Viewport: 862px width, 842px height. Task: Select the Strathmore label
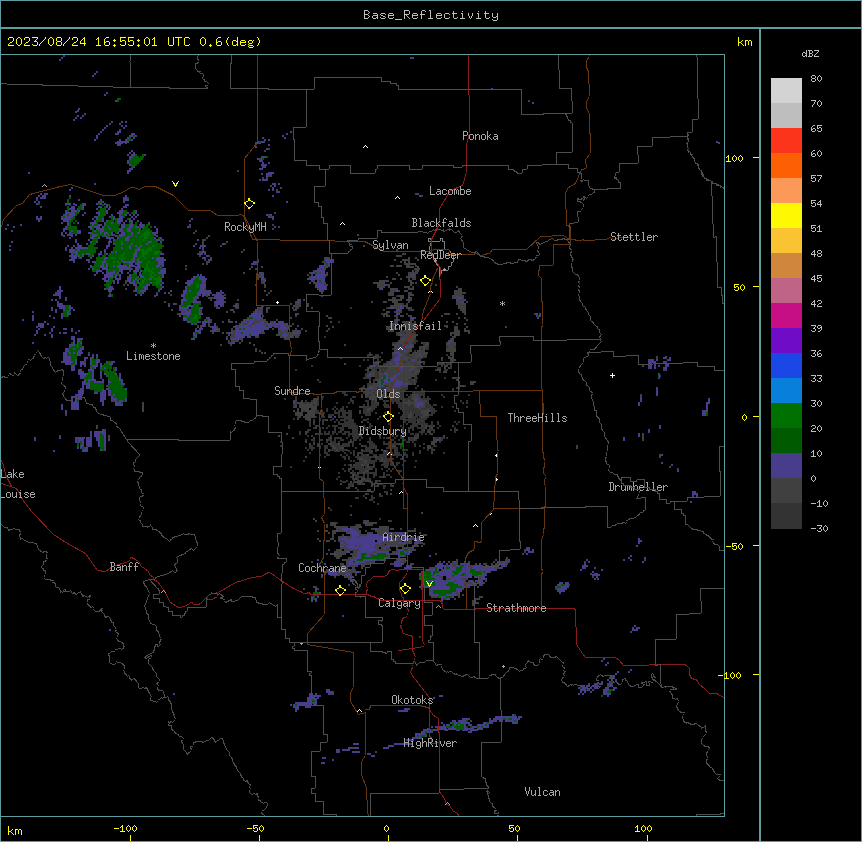tap(516, 608)
